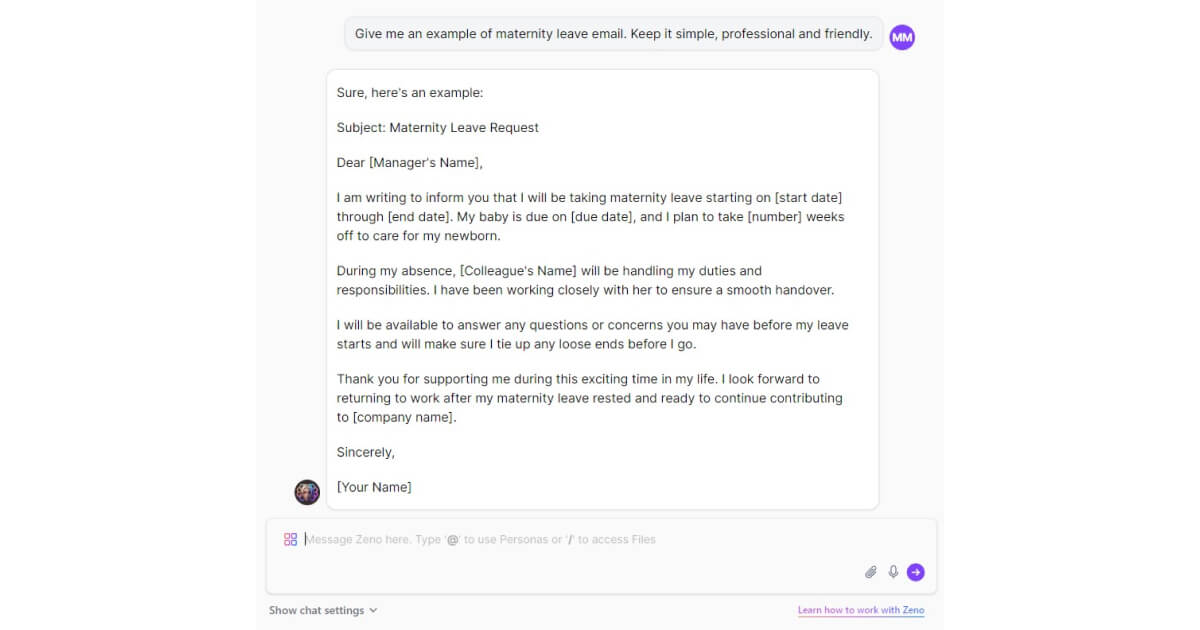Viewport: 1200px width, 630px height.
Task: Select the paperclip to add an attachment
Action: click(870, 572)
